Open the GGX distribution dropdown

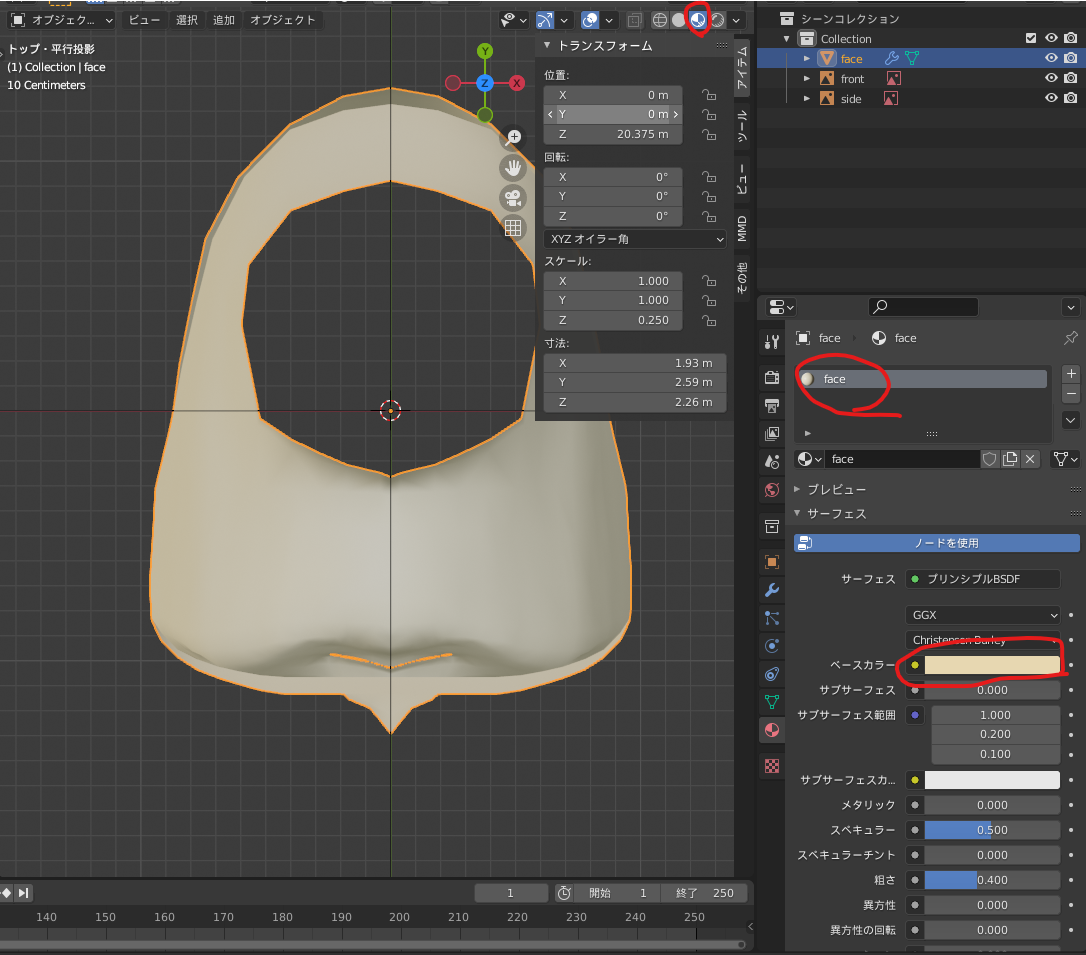pos(982,615)
